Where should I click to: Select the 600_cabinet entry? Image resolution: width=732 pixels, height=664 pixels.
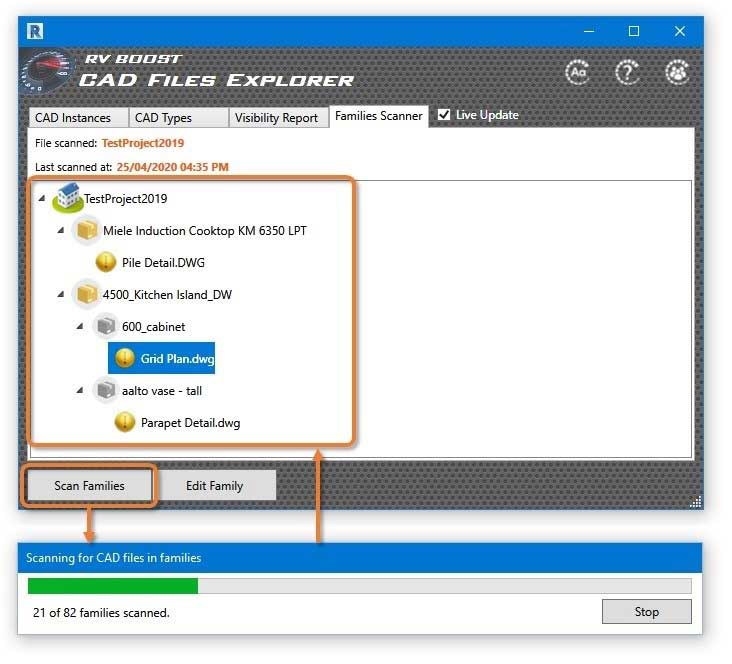(154, 327)
